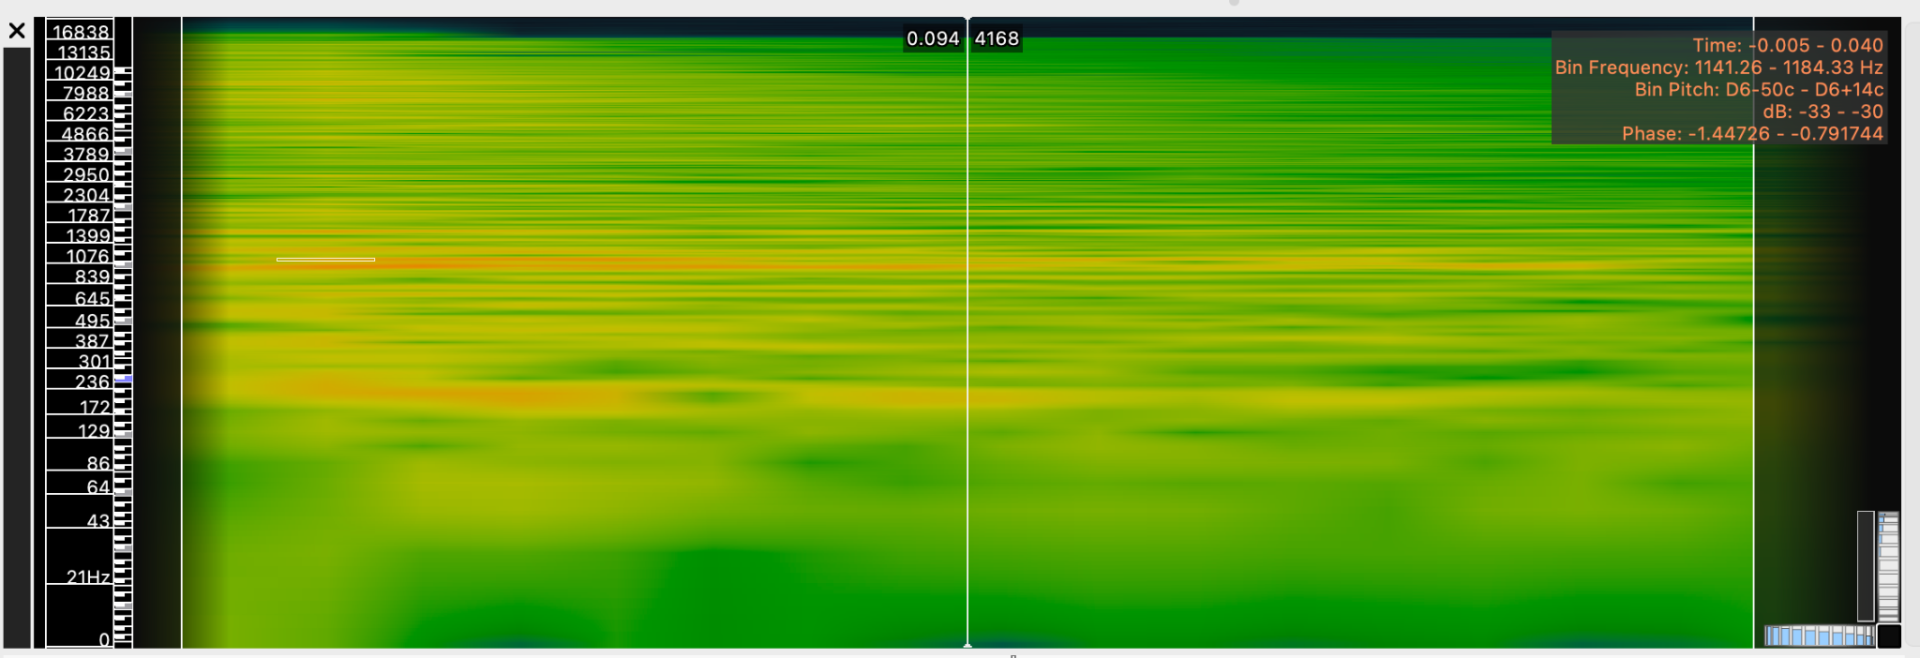Click the 172 frequency scale label
The width and height of the screenshot is (1920, 658).
pyautogui.click(x=94, y=408)
